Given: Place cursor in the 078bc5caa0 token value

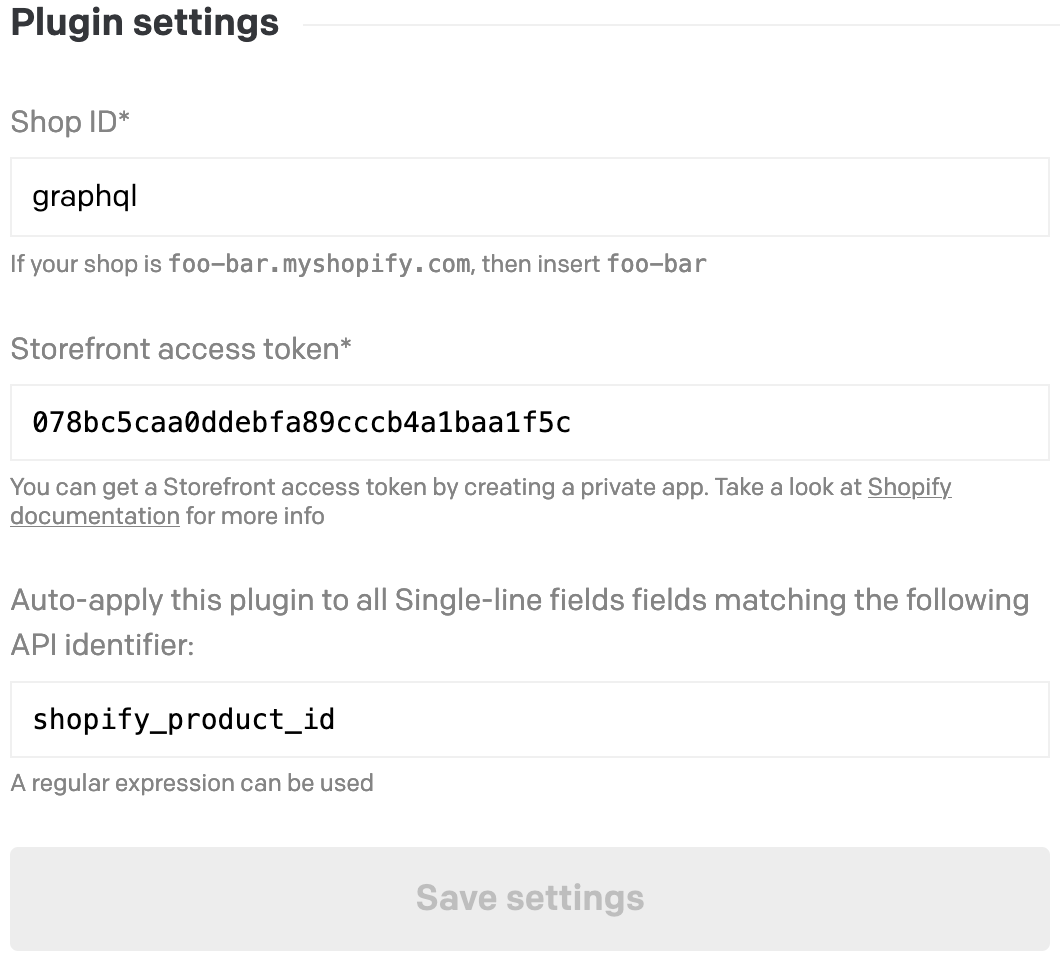Looking at the screenshot, I should coord(300,423).
